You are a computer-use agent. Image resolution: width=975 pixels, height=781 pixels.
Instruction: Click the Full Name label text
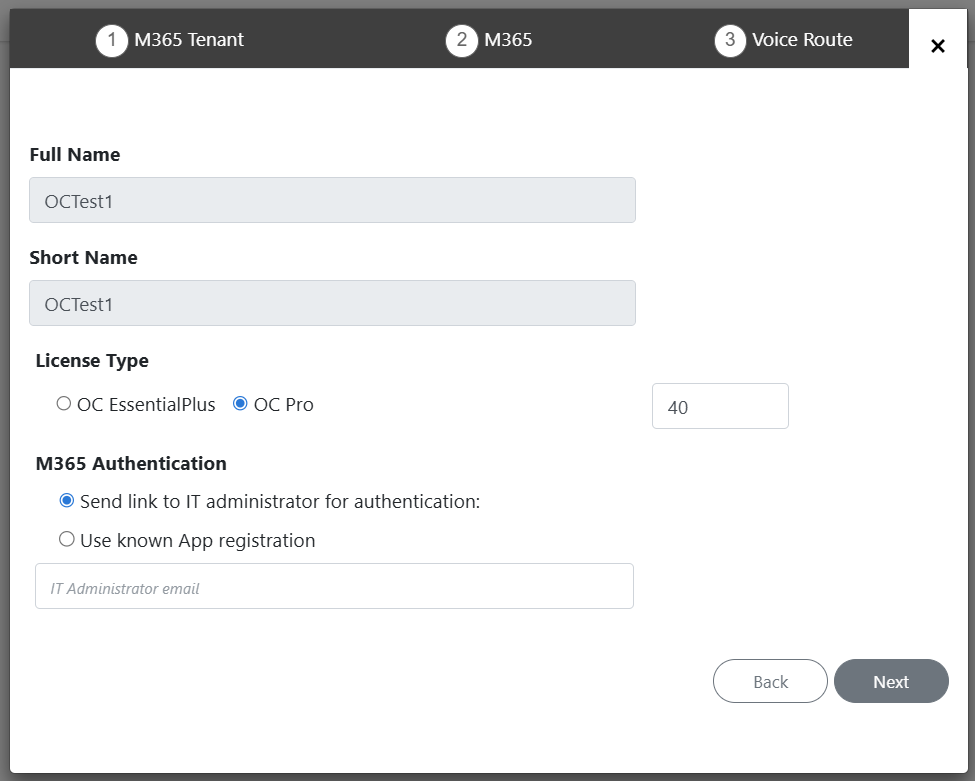[x=75, y=155]
